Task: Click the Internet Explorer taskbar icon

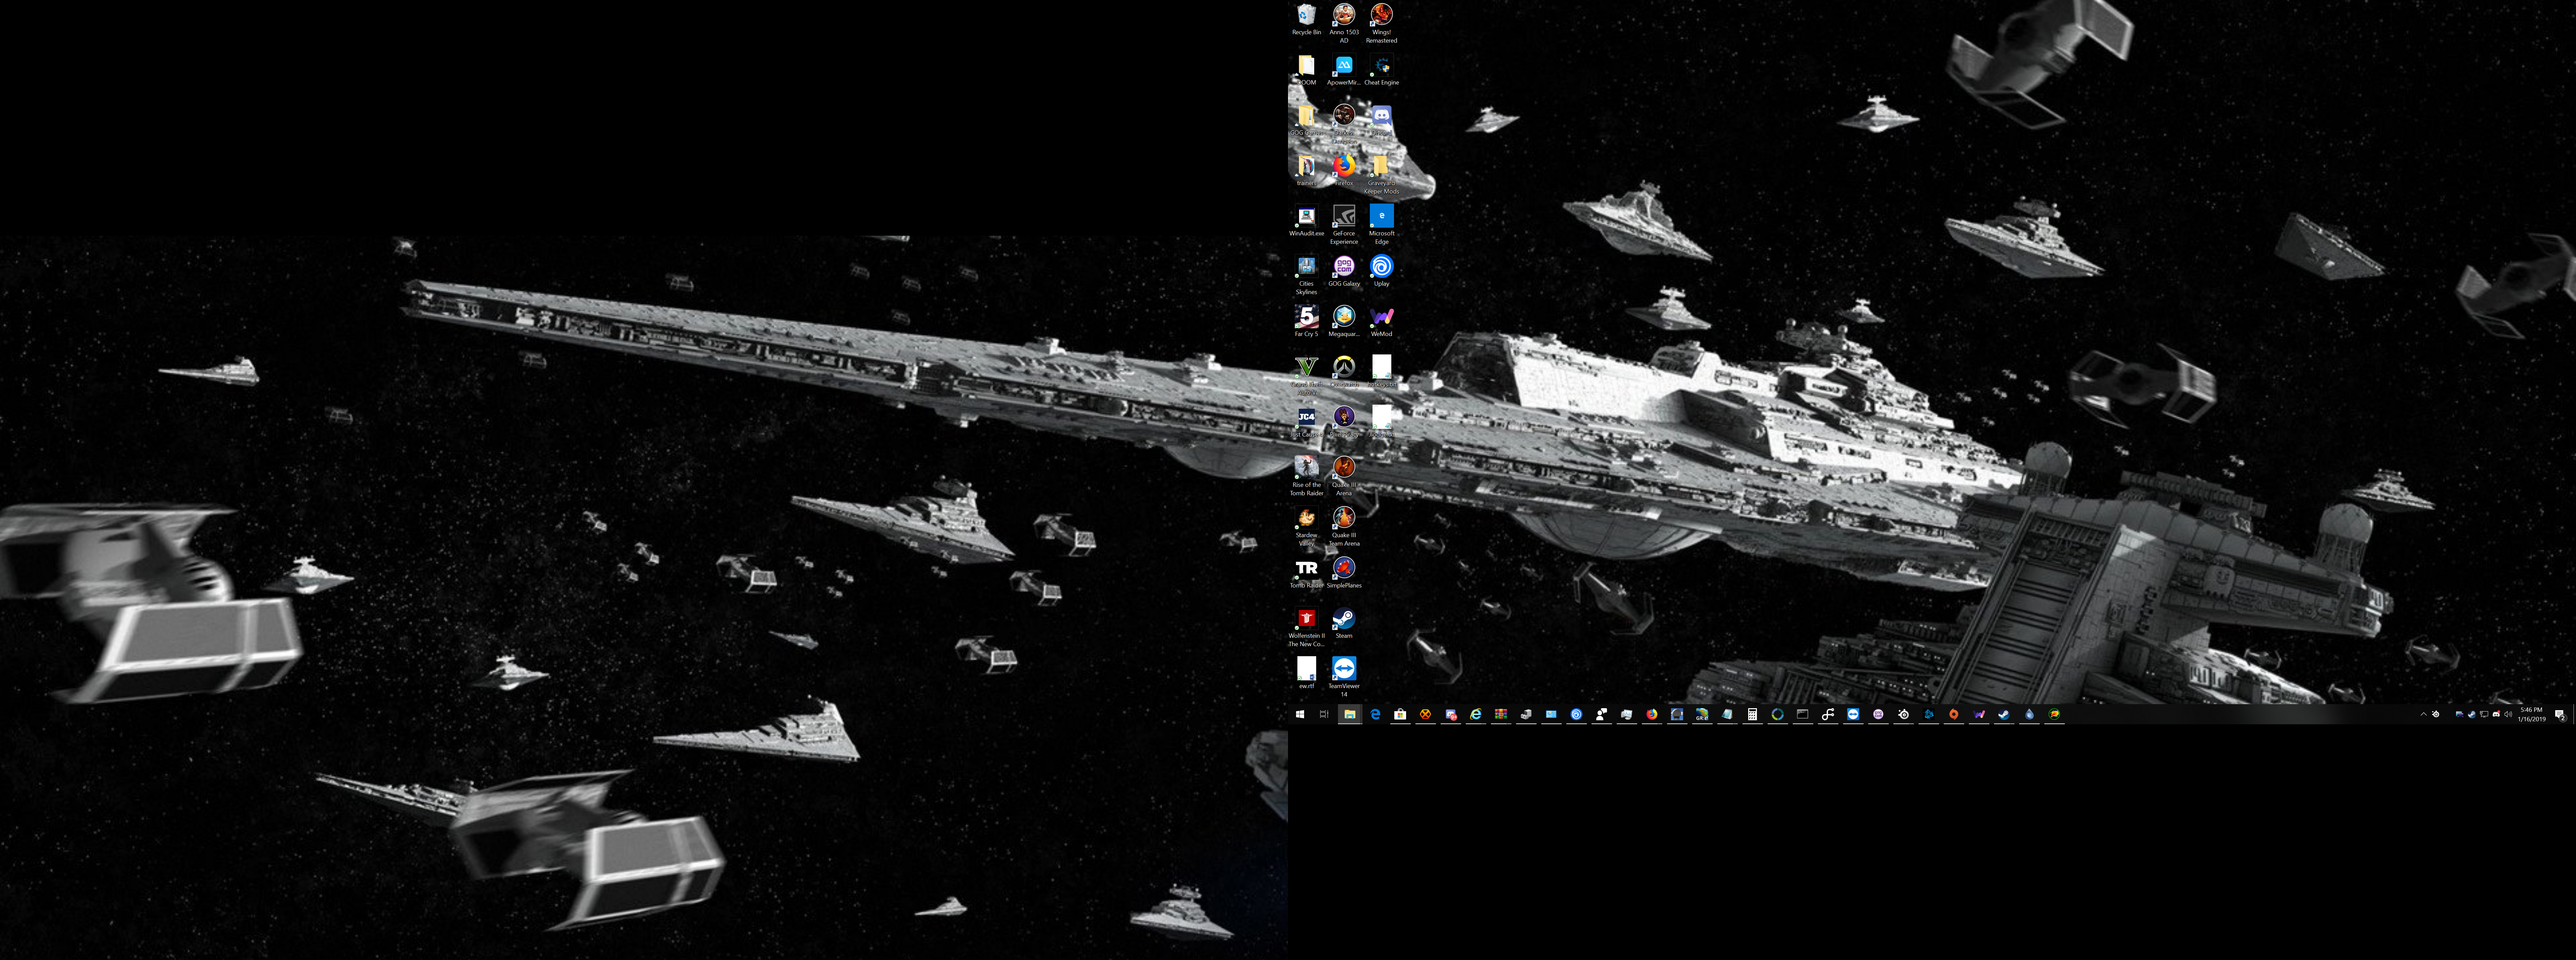Action: click(1476, 714)
